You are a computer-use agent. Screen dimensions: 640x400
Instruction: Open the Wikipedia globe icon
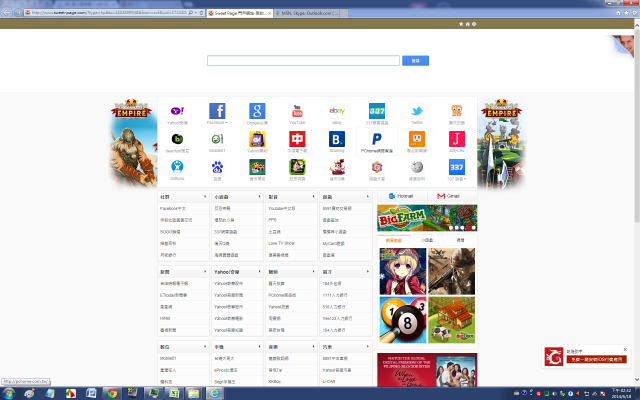tap(417, 167)
